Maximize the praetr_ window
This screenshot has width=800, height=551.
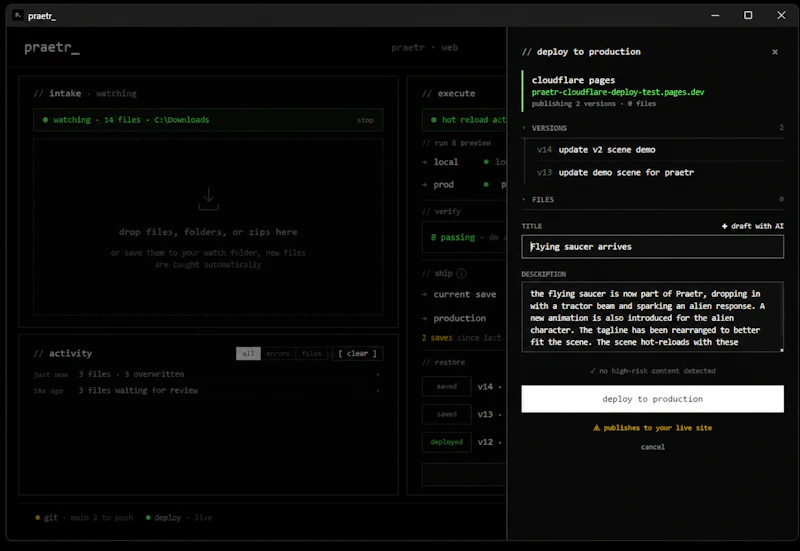tap(748, 15)
